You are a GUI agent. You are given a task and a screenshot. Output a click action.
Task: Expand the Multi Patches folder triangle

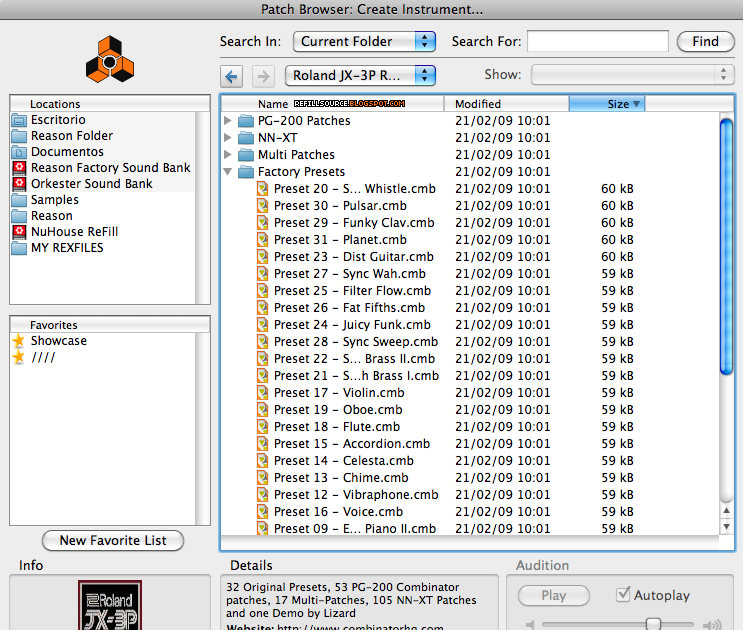click(228, 155)
